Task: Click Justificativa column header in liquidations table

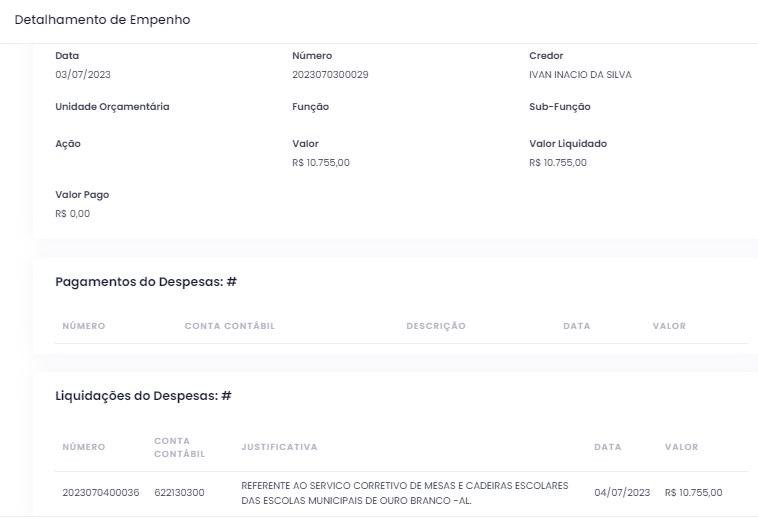Action: point(279,447)
